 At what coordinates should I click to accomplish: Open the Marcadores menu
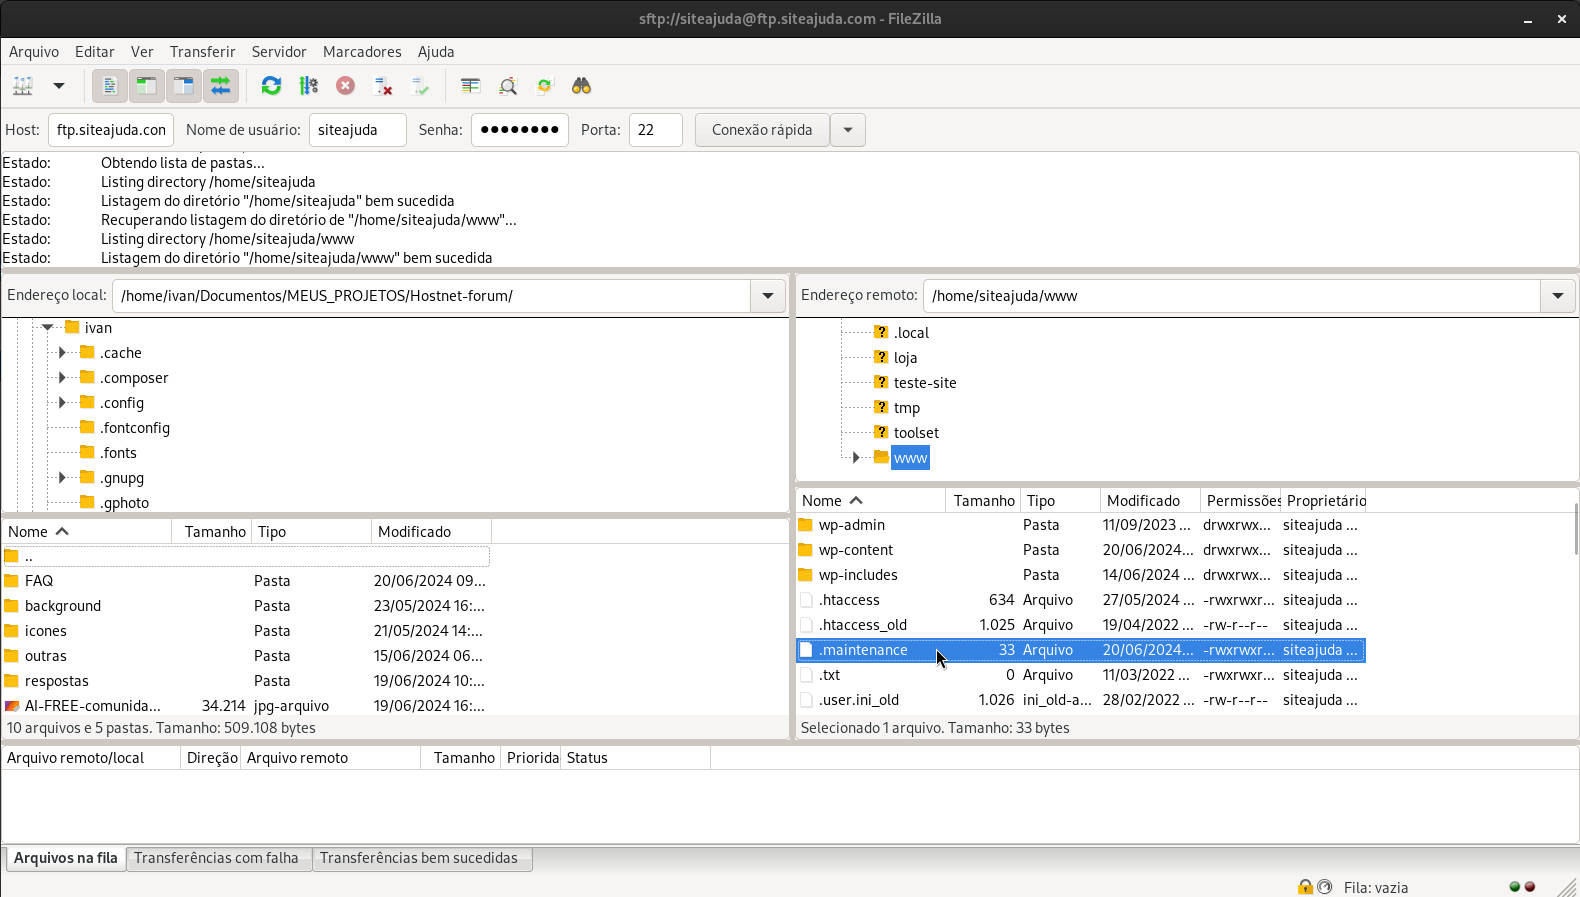tap(362, 52)
